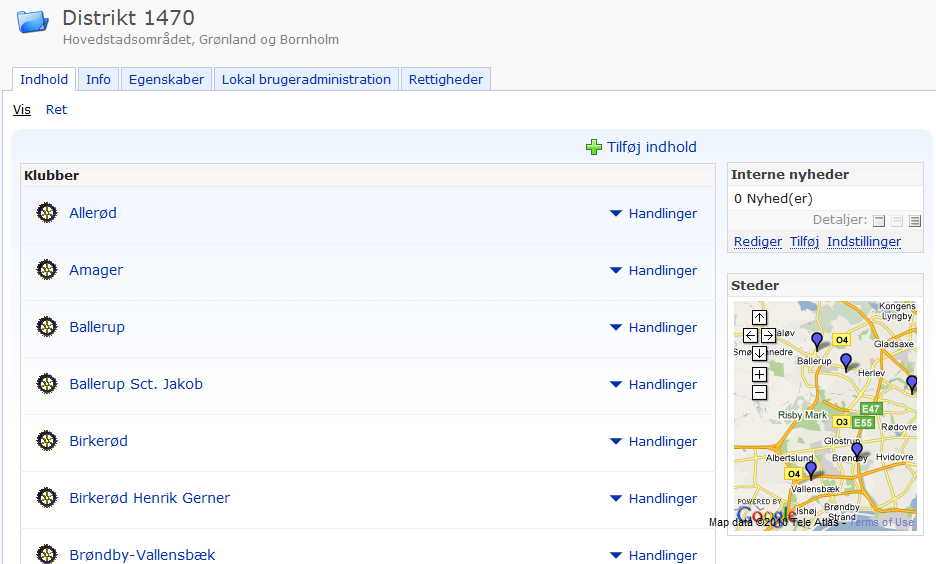Select the full Detaljer view icon
This screenshot has height=564, width=936.
[x=914, y=221]
